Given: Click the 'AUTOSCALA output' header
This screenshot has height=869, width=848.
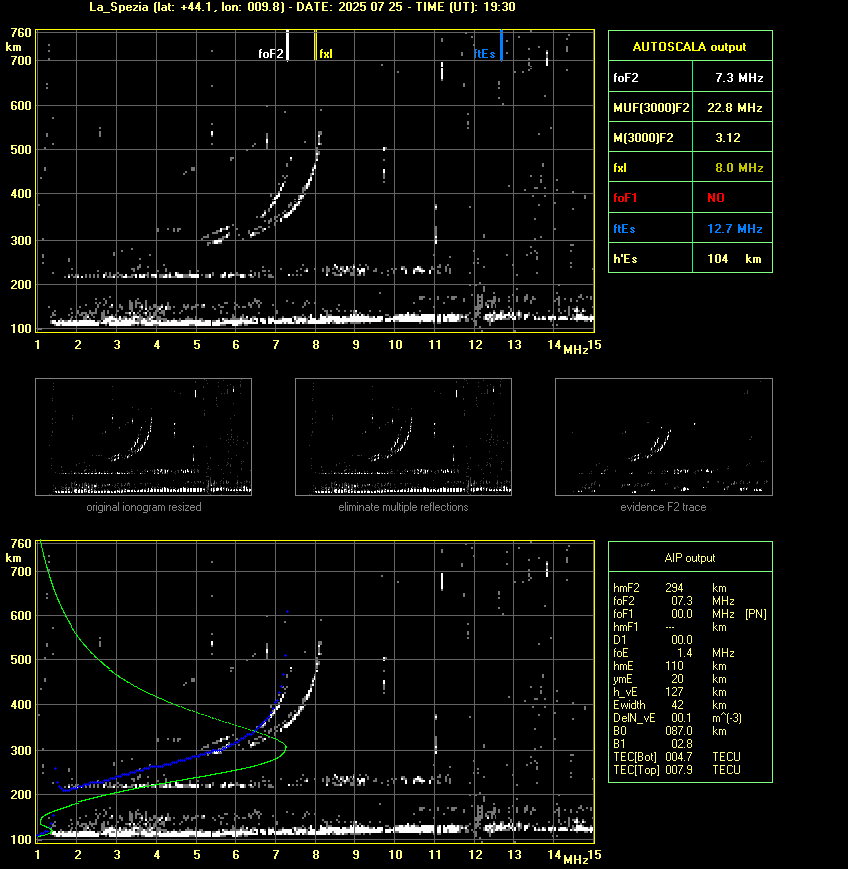Looking at the screenshot, I should click(690, 46).
